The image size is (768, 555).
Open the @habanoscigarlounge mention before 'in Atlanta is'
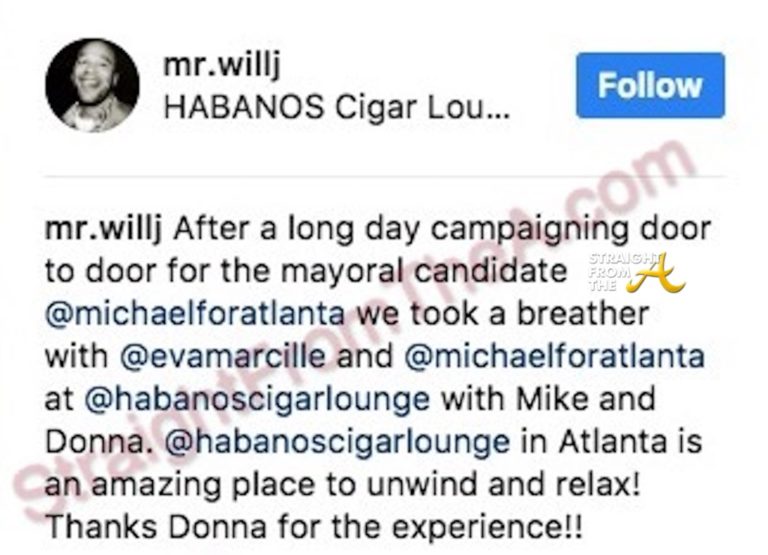pos(337,441)
